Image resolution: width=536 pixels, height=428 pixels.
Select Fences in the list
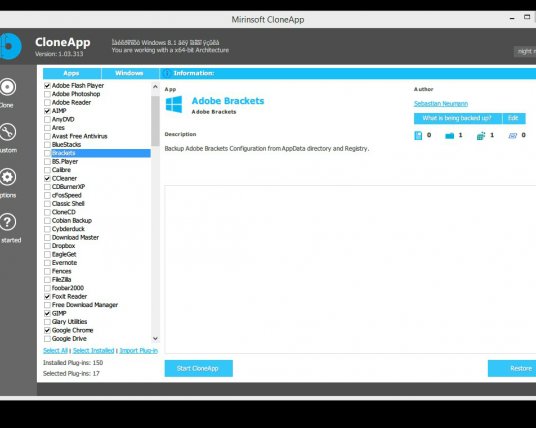click(62, 271)
